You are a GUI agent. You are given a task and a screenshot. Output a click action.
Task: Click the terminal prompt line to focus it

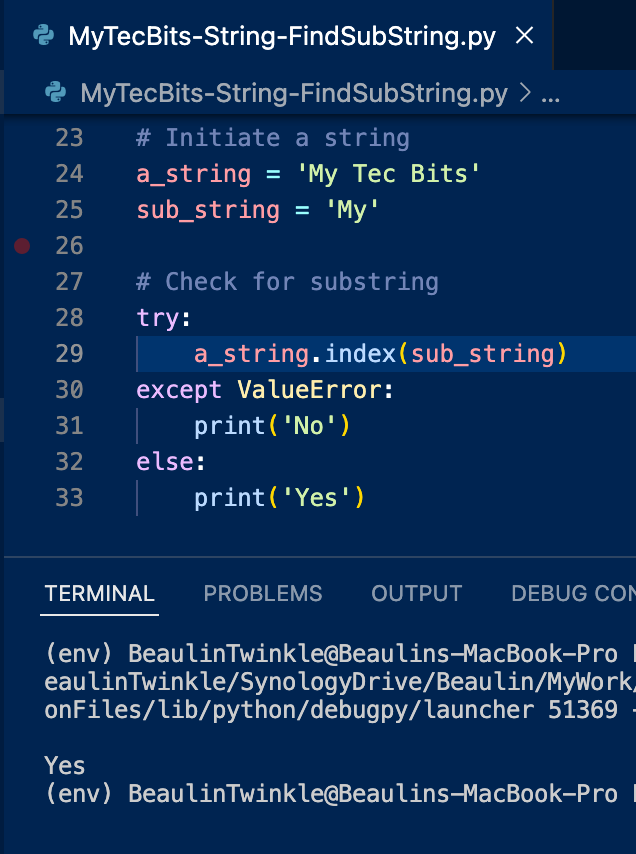(300, 794)
